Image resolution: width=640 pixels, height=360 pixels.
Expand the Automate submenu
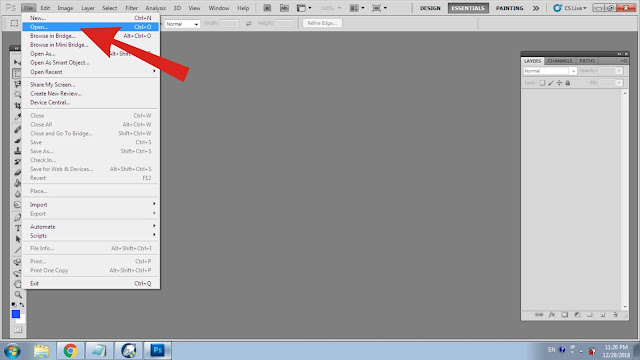pos(91,227)
